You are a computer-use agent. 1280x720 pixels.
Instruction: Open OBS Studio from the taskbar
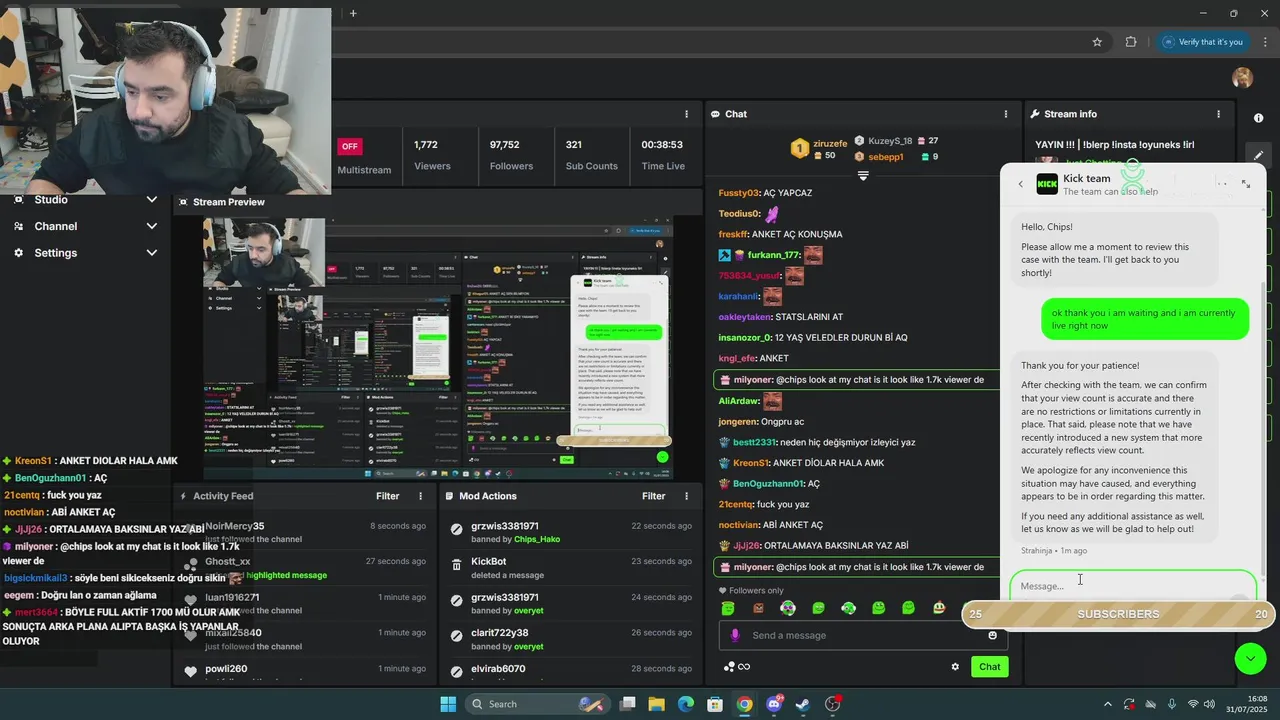(832, 704)
